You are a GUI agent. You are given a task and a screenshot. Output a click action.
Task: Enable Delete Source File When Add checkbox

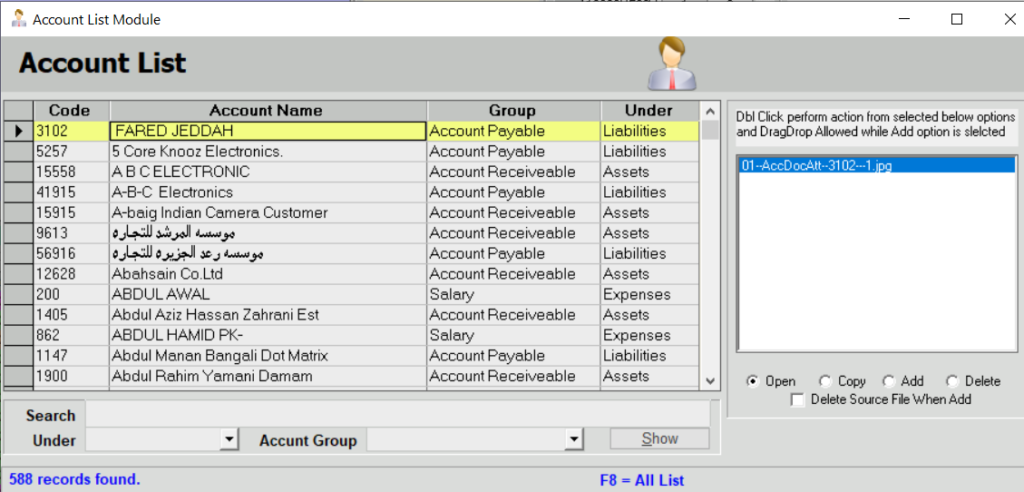798,400
